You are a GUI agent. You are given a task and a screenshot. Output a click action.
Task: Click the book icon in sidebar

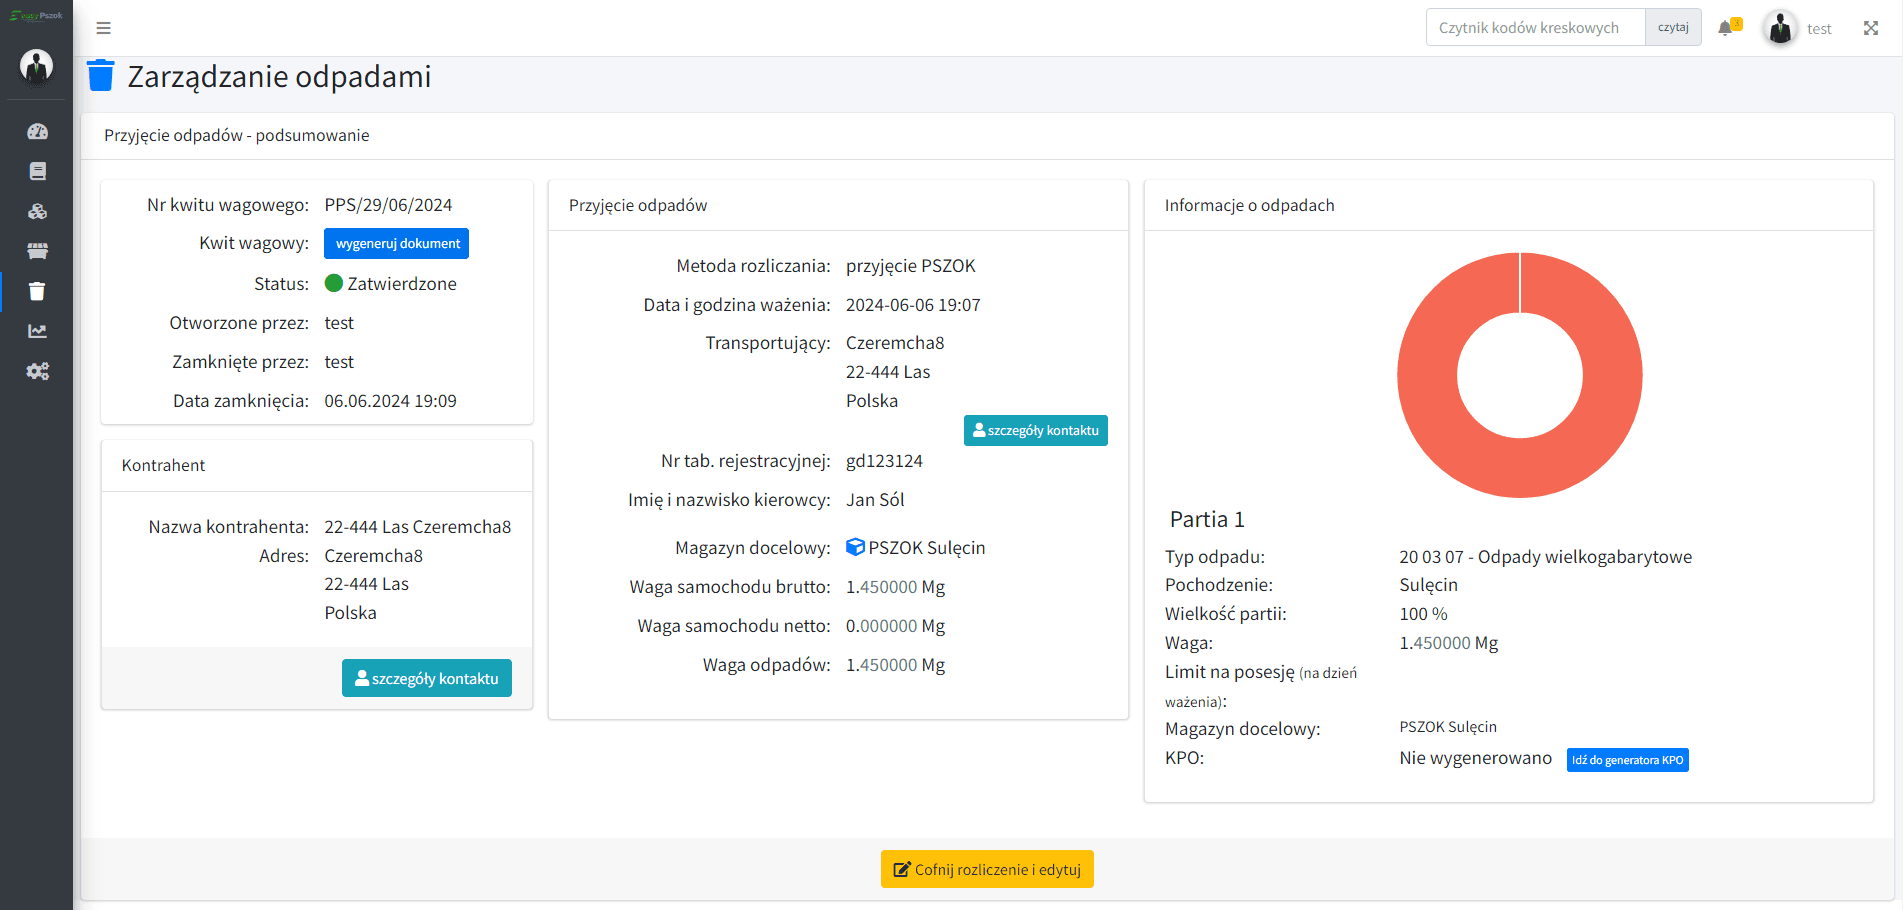(x=37, y=172)
